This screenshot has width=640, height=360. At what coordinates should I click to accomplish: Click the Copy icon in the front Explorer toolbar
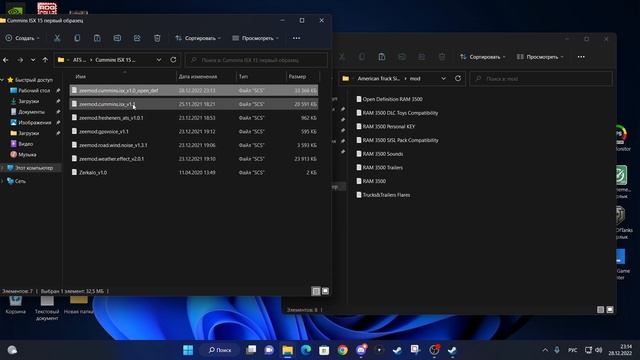[77, 38]
